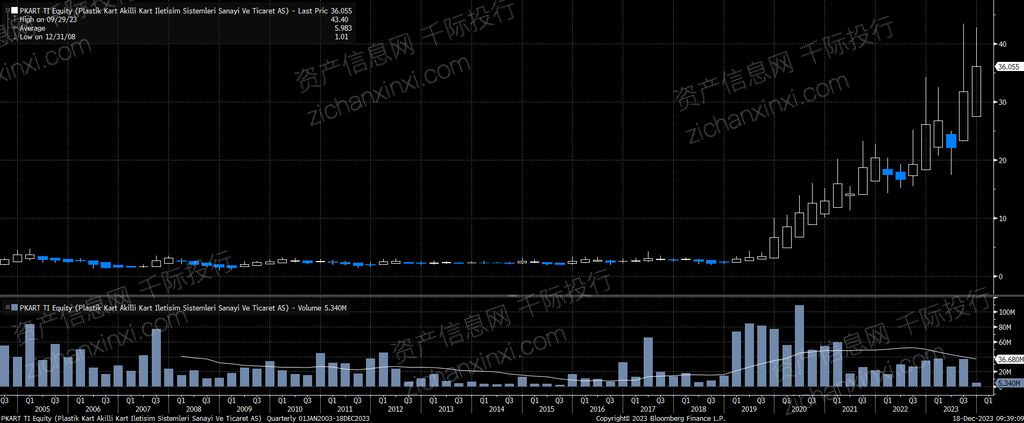The height and width of the screenshot is (423, 1024).
Task: Click the 2020 year label on time axis
Action: (798, 409)
